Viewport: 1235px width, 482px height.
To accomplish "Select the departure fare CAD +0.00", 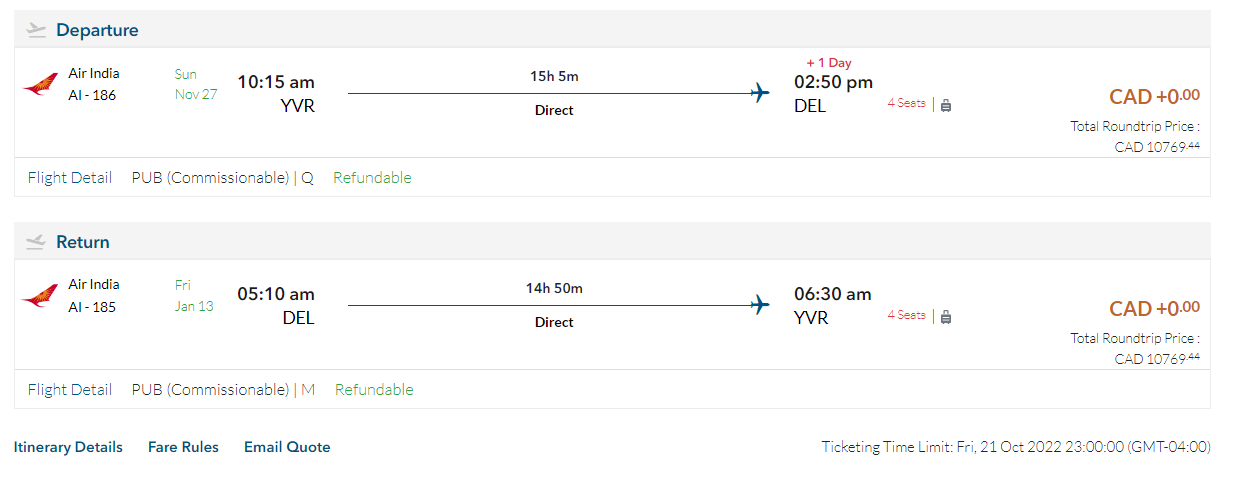I will (x=1154, y=97).
